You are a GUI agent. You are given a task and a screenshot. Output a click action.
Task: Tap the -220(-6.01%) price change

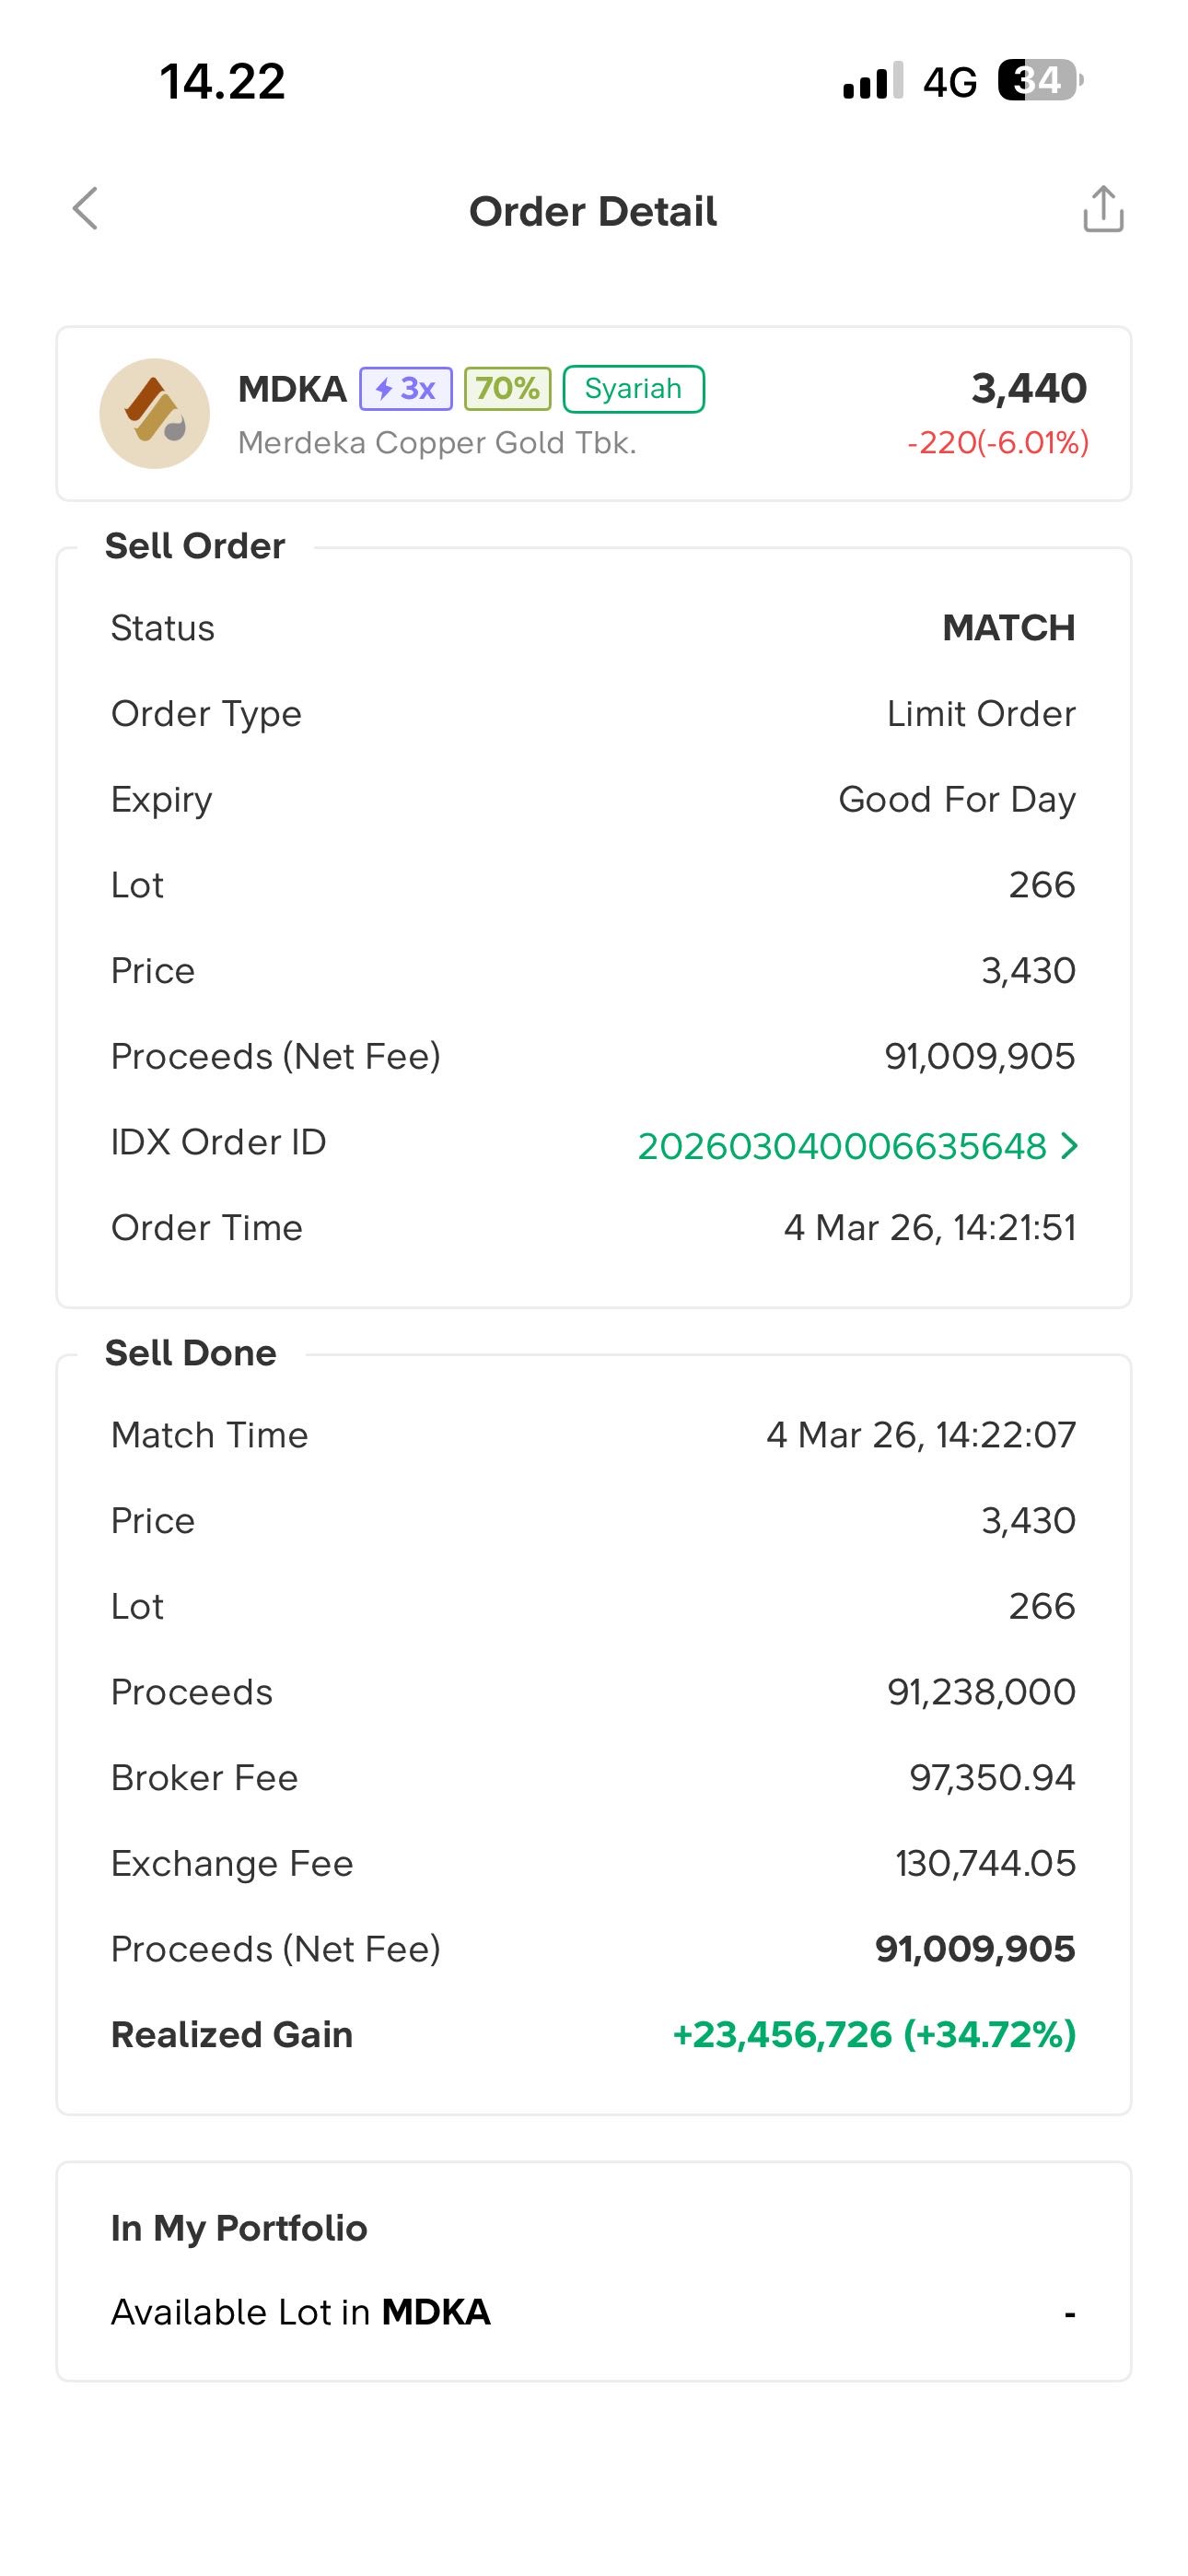[x=997, y=443]
